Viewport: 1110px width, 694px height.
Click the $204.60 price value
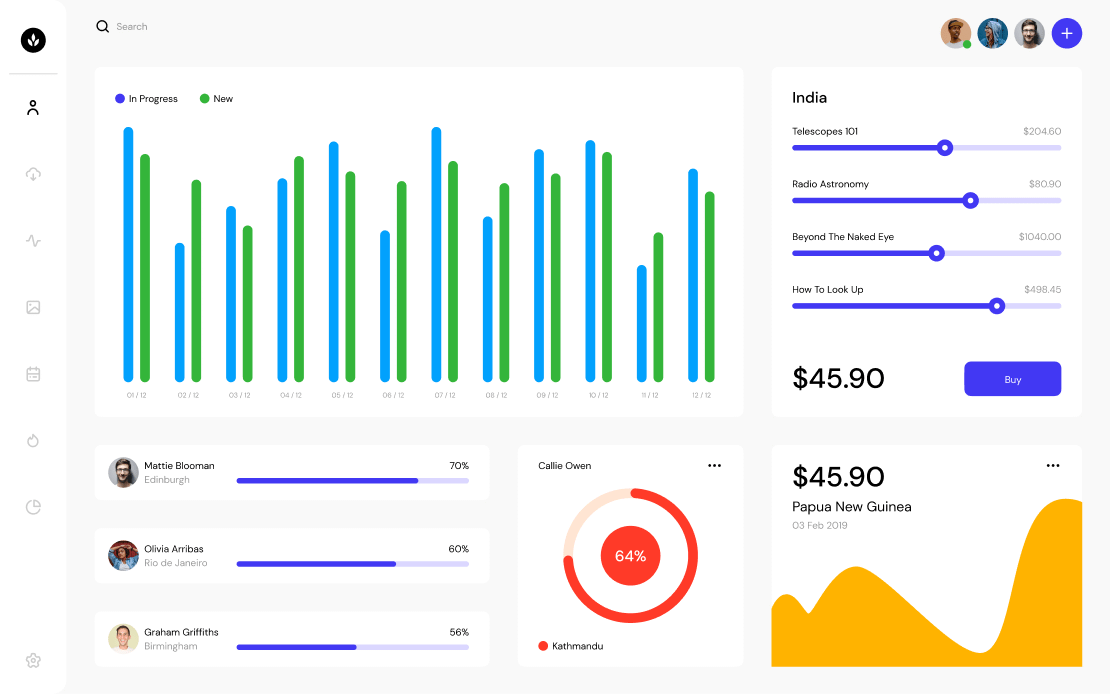coord(1042,131)
